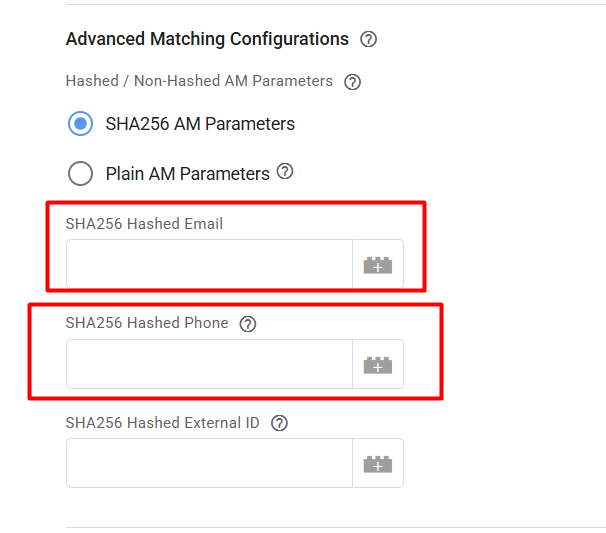View help tooltip for SHA256 Hashed External ID
This screenshot has width=606, height=533.
click(280, 423)
